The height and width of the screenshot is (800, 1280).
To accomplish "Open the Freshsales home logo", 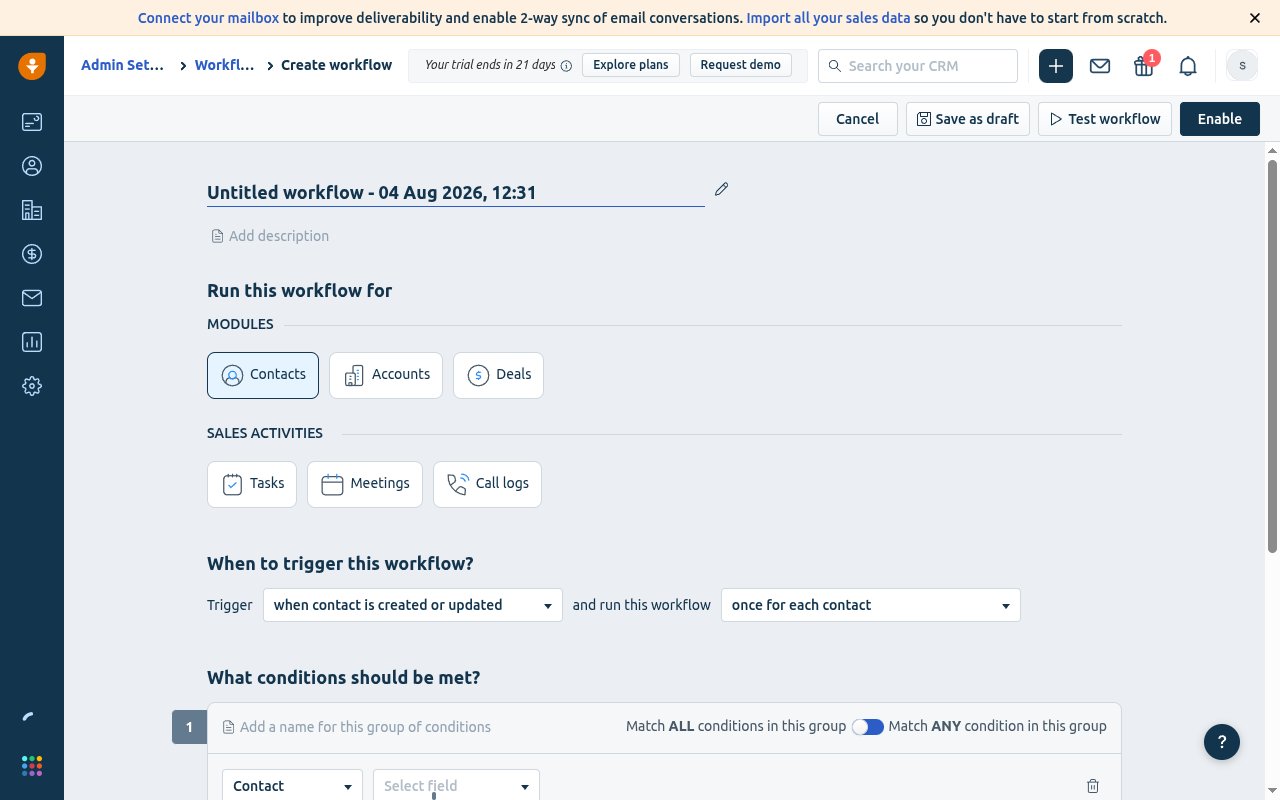I will tap(32, 66).
